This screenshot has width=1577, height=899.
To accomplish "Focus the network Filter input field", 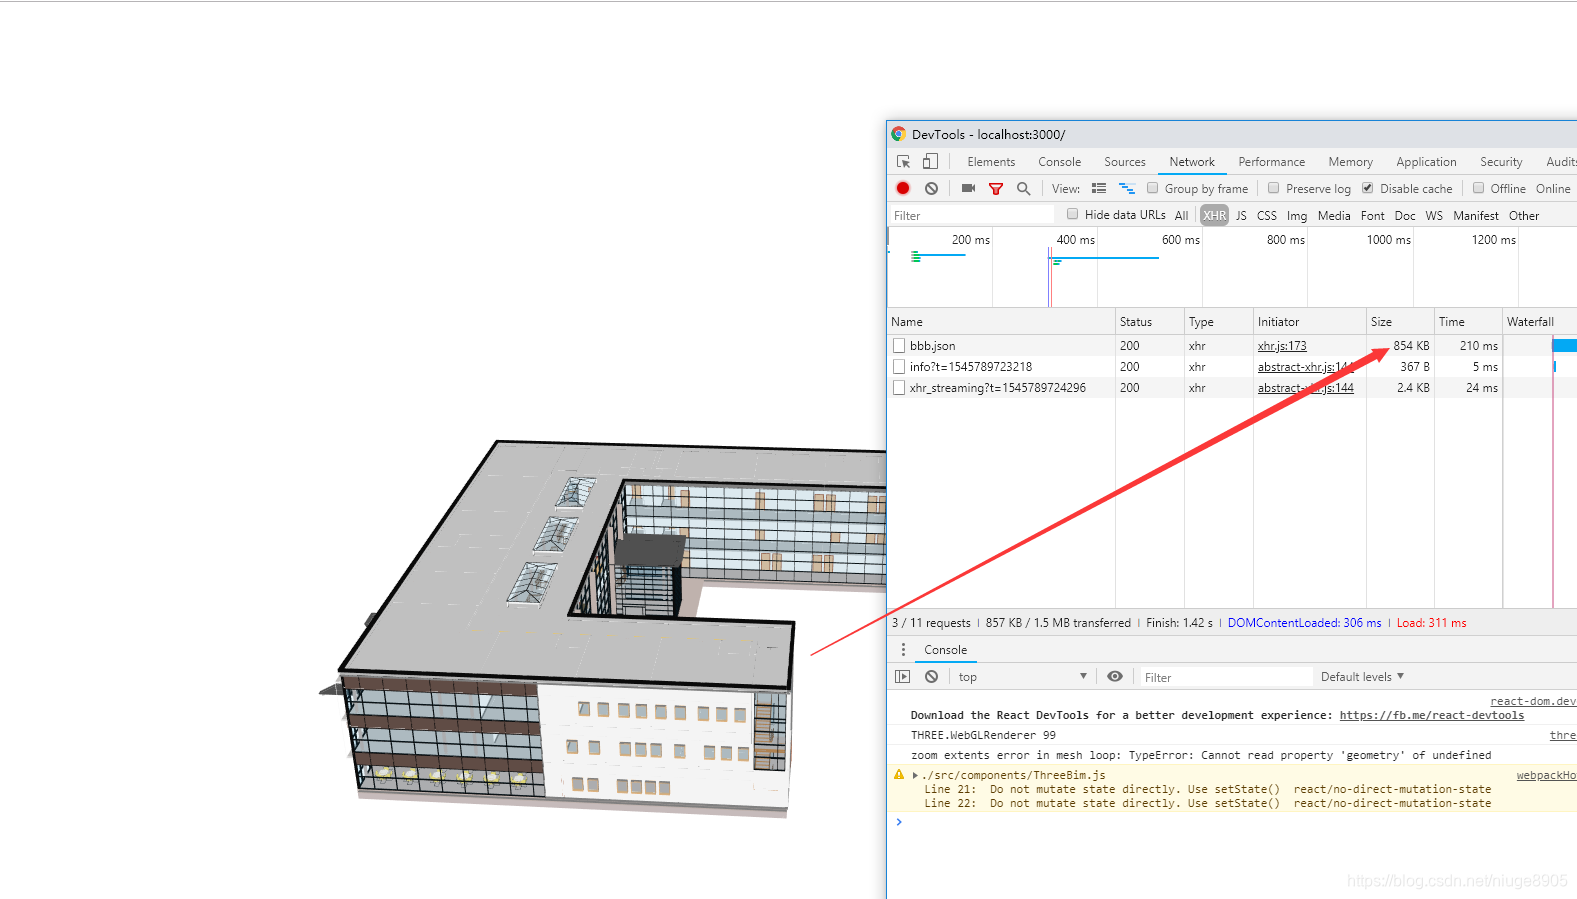I will pos(971,215).
